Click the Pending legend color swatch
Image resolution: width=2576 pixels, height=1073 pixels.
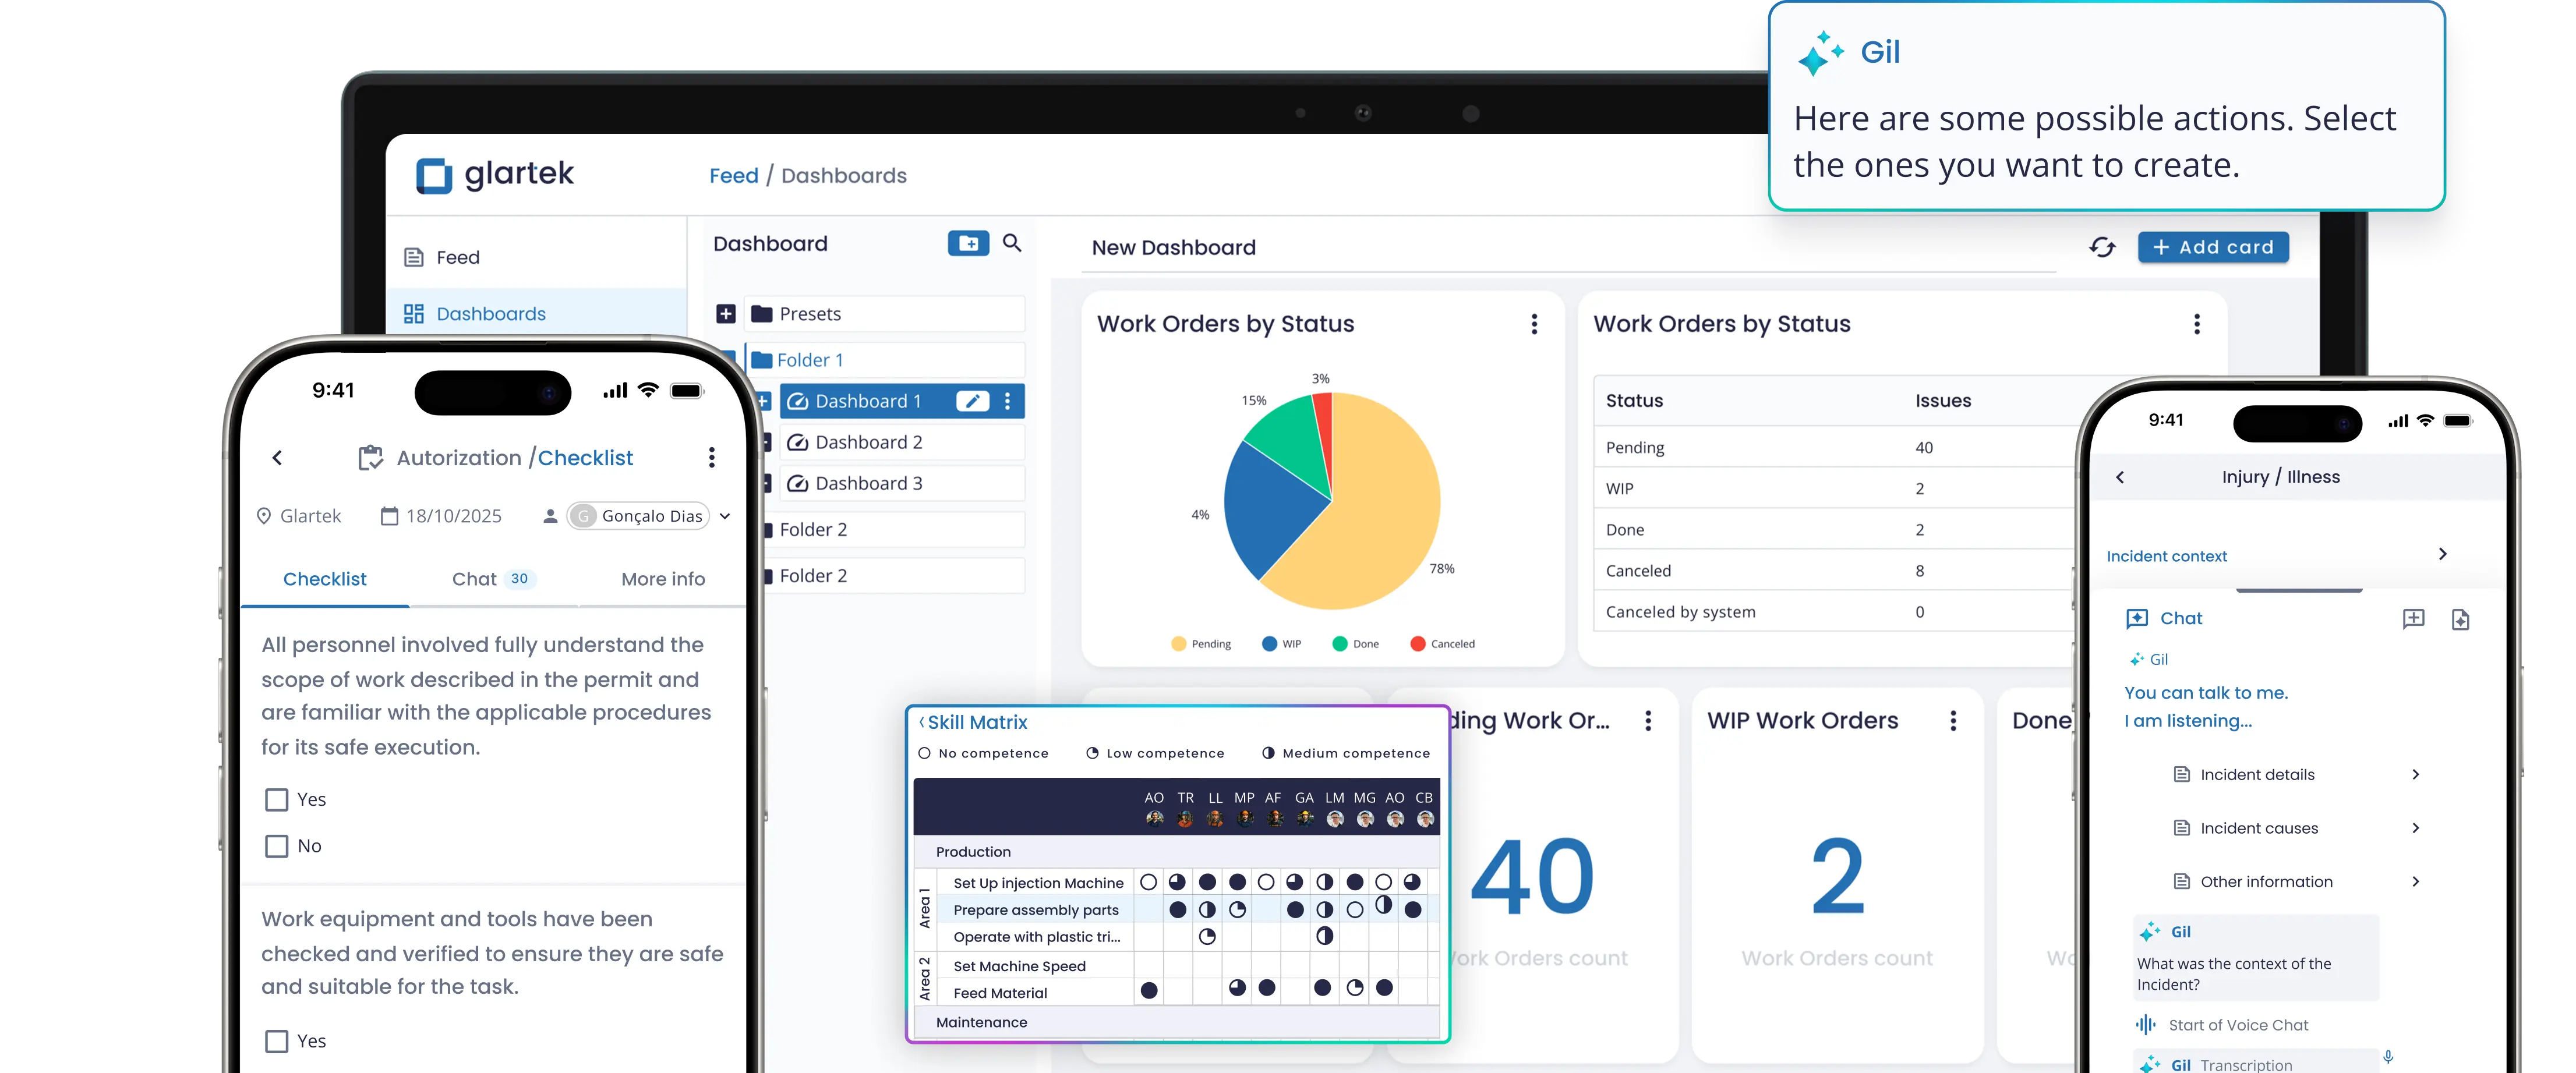click(x=1178, y=644)
